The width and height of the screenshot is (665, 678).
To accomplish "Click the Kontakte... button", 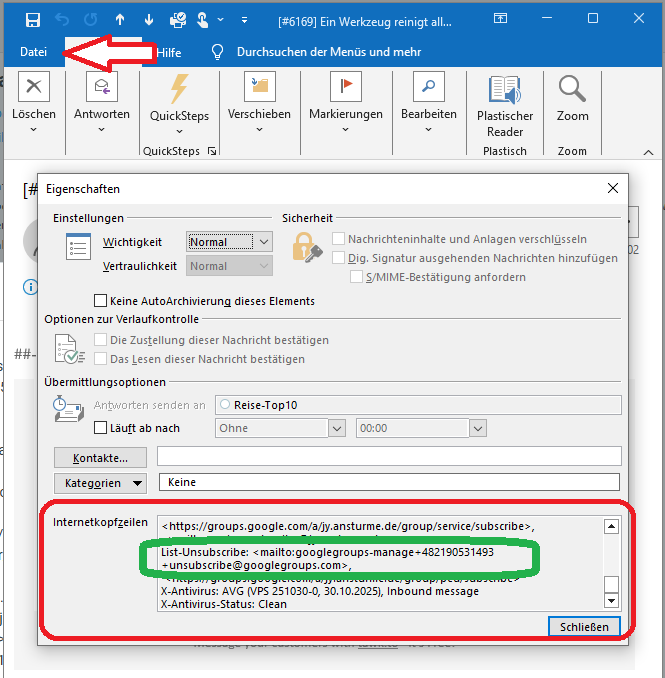I will pyautogui.click(x=100, y=457).
